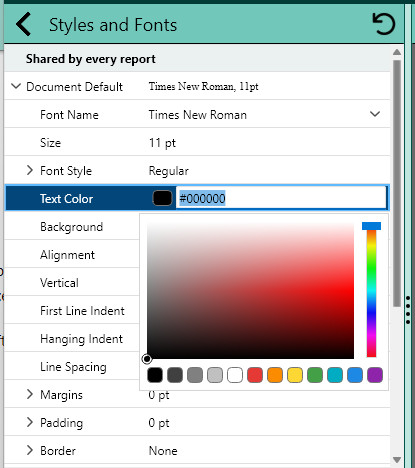This screenshot has height=468, width=415.
Task: Click the scrollbar down arrow
Action: (x=397, y=460)
